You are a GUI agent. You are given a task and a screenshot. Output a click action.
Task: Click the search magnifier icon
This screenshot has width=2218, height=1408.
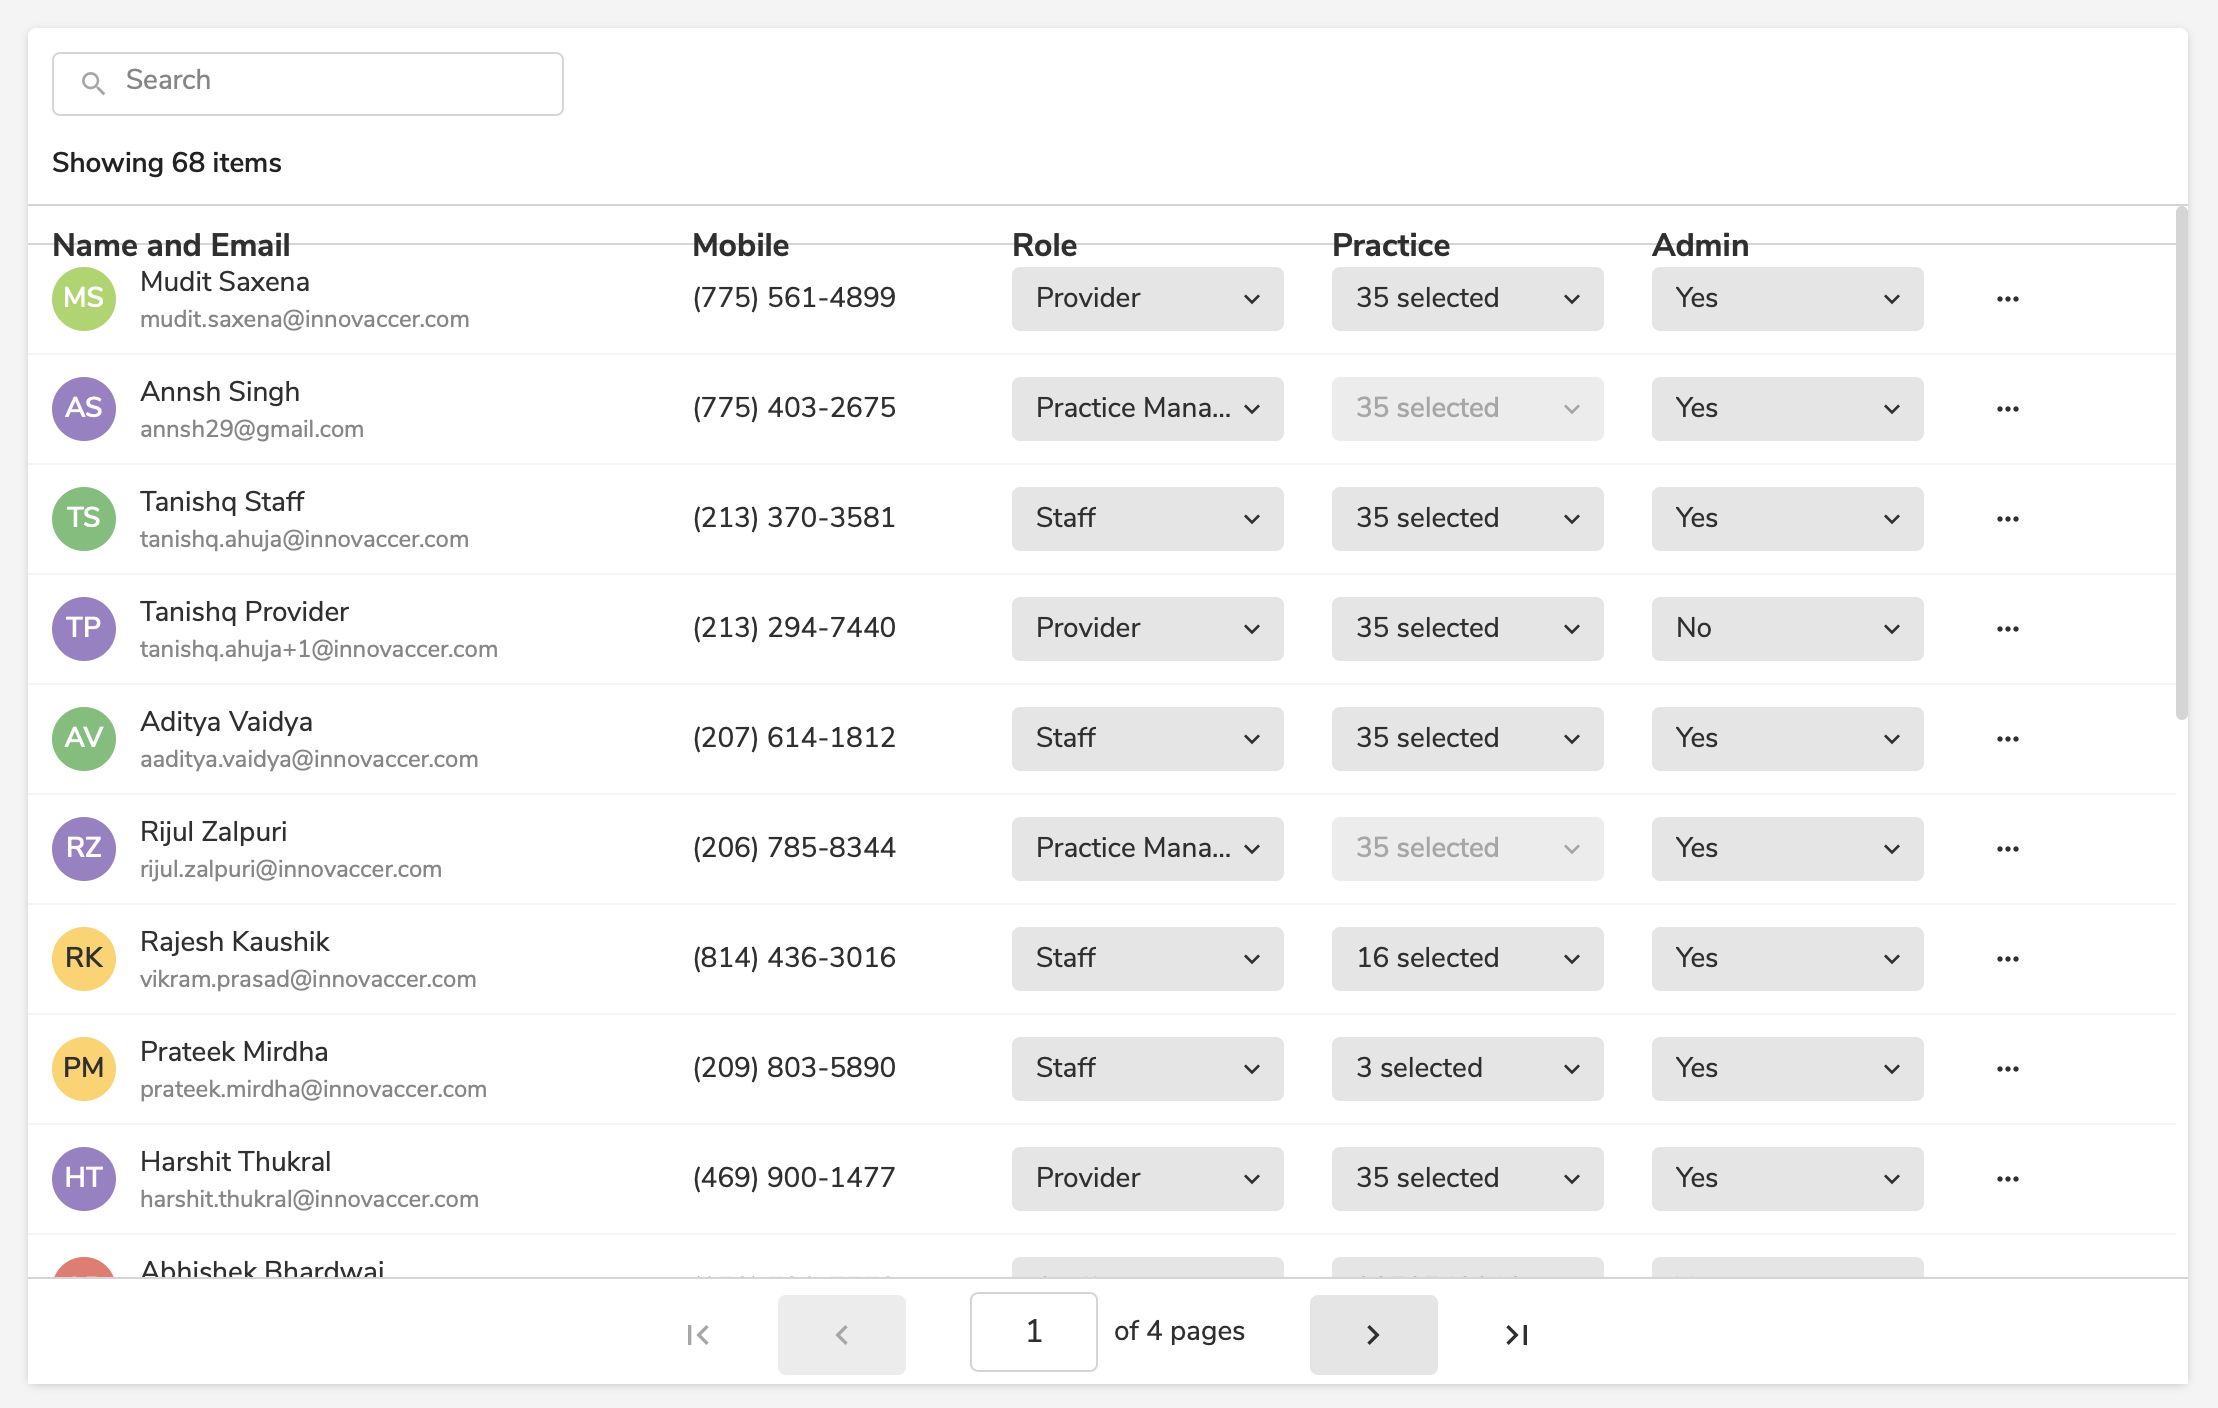tap(93, 83)
